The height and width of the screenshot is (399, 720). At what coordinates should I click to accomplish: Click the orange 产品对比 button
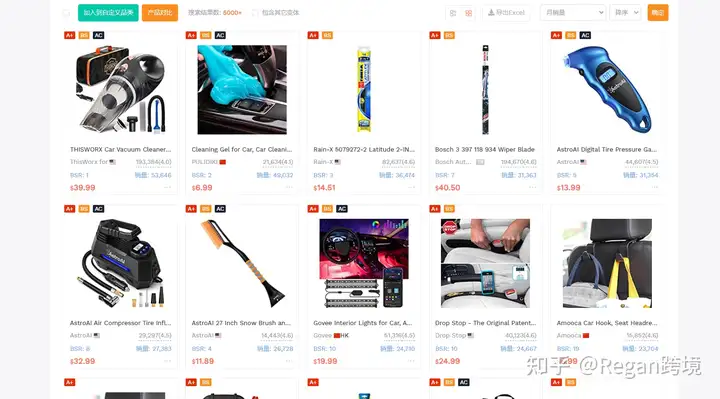tap(160, 13)
